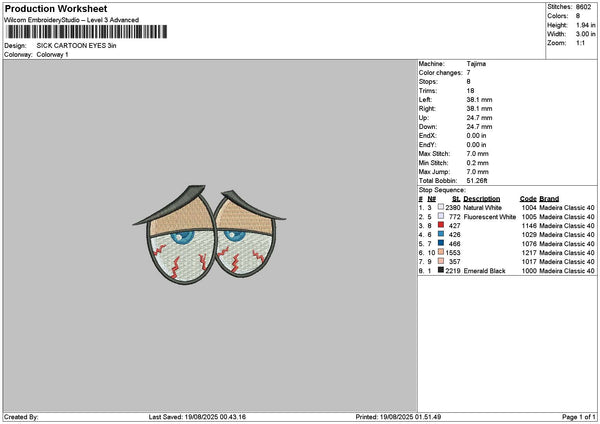Click the Emerald Black thread swatch

[441, 270]
